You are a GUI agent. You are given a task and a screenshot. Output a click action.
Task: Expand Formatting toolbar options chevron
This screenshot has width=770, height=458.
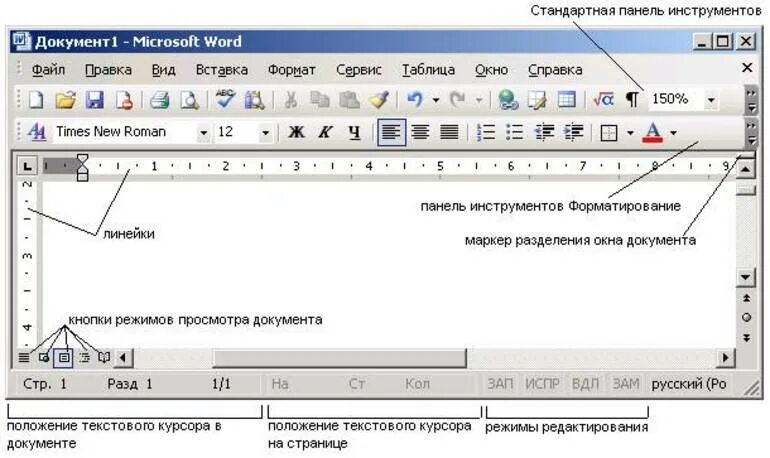[x=750, y=133]
